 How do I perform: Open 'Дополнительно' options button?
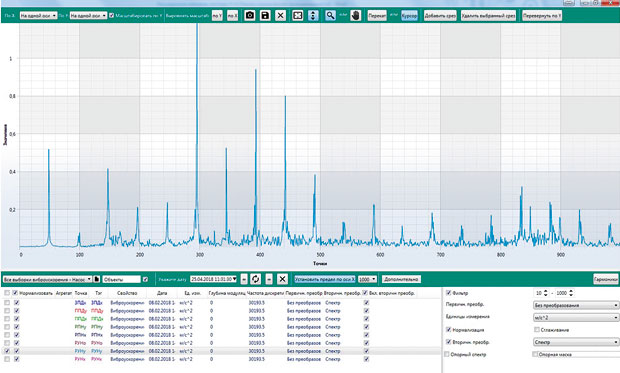pos(401,279)
